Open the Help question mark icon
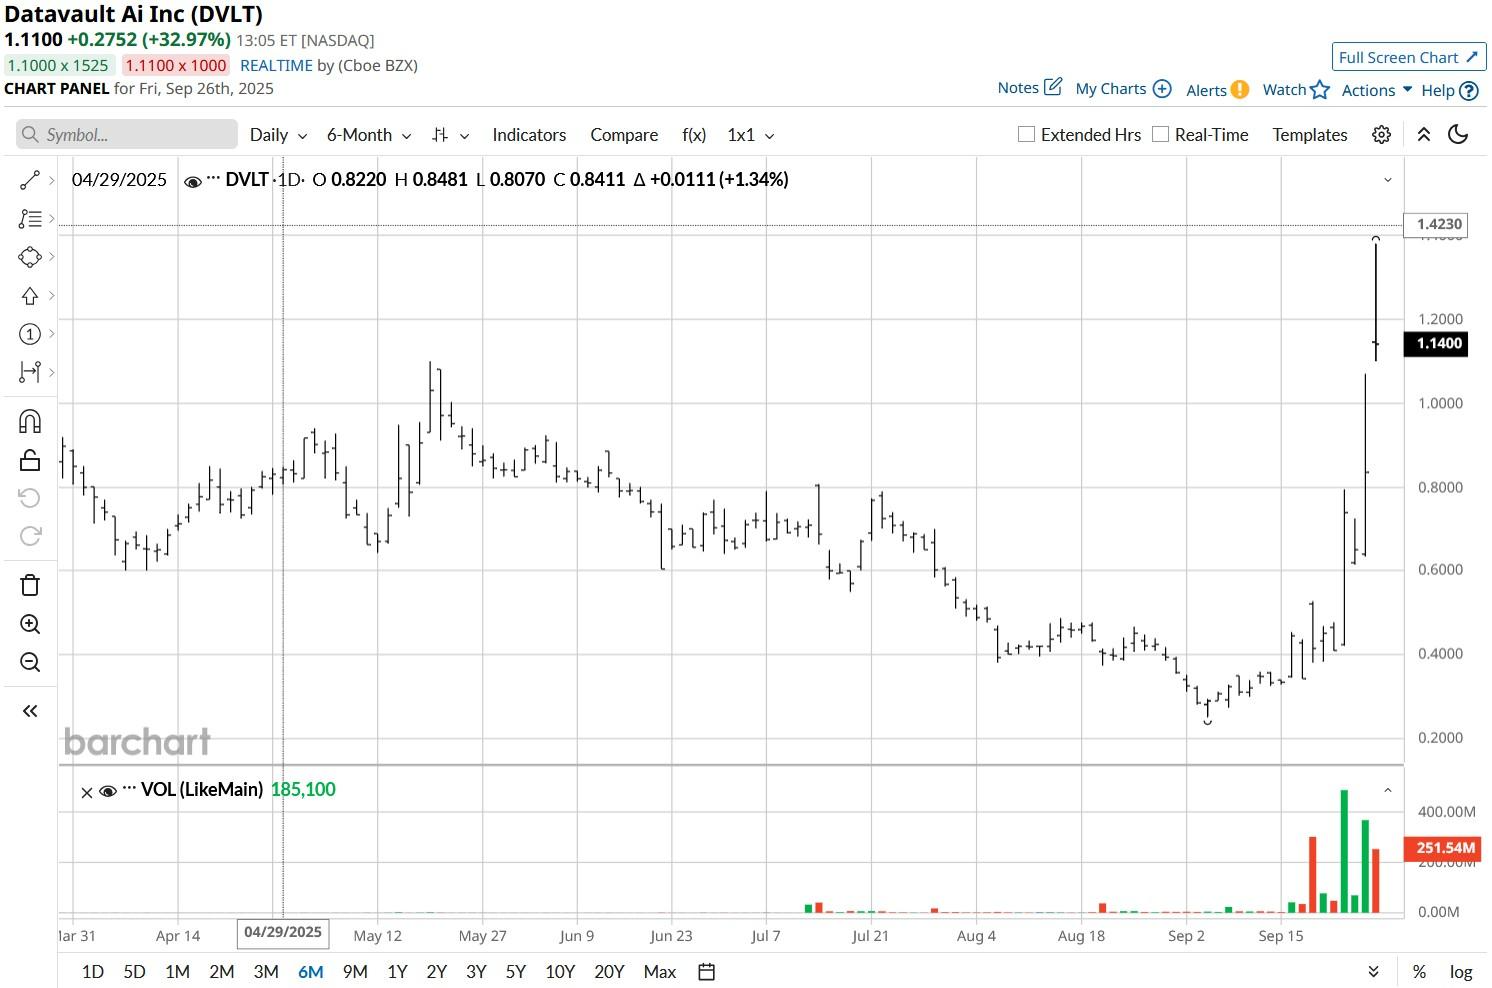Screen dimensions: 1492x988 (x=1469, y=91)
